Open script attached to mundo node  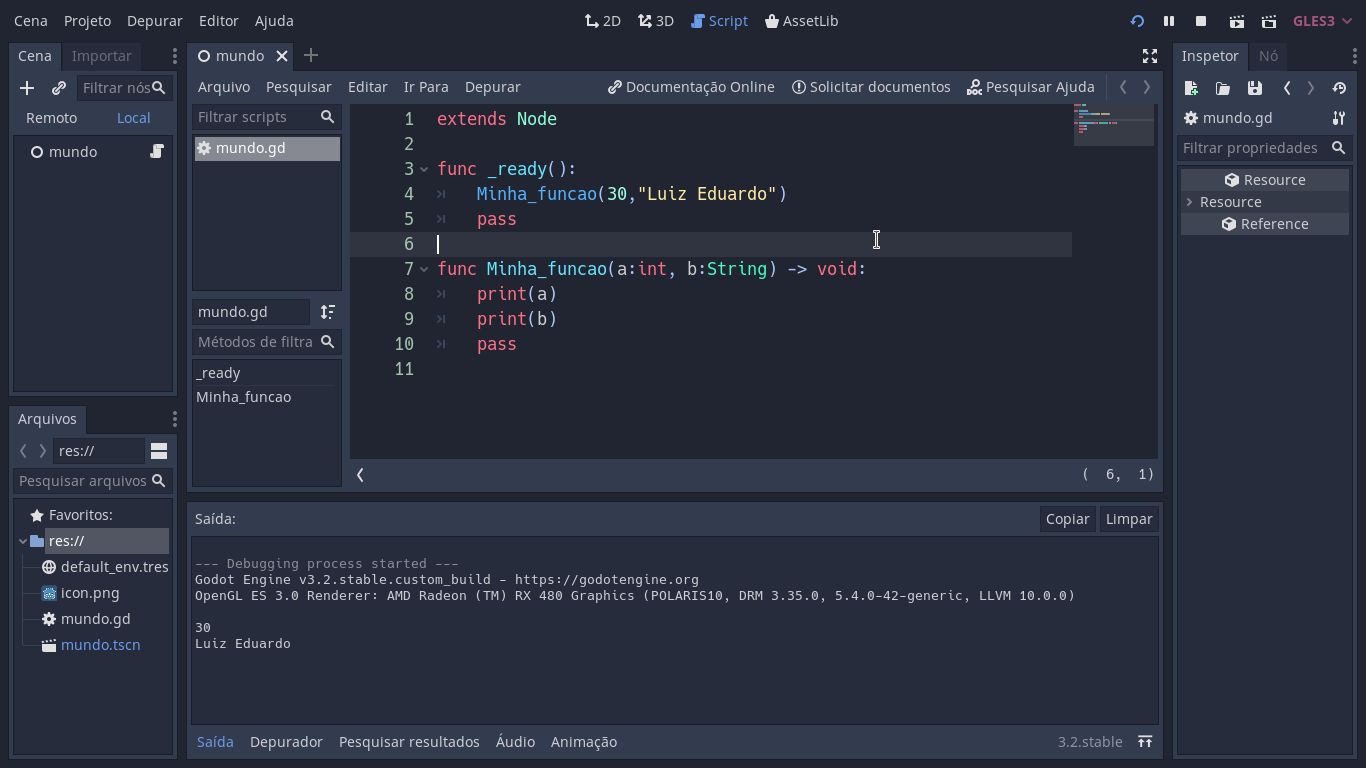(x=157, y=151)
